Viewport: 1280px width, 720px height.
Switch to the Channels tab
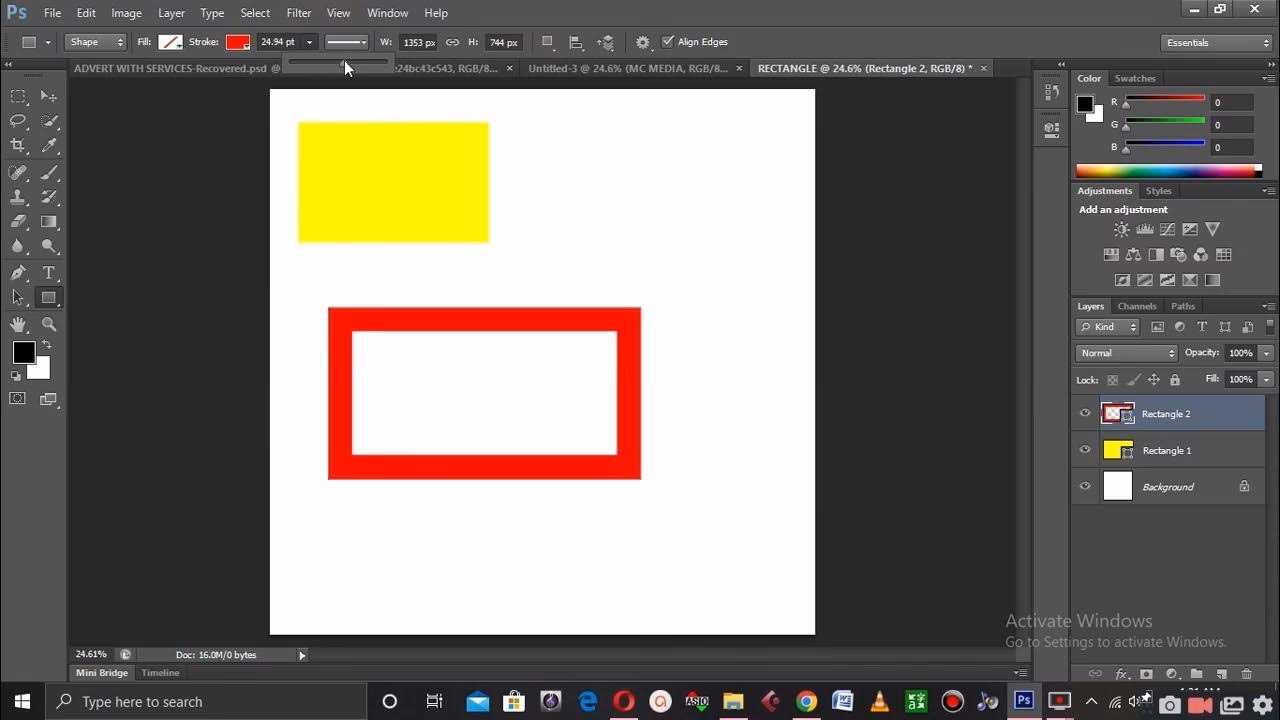(x=1136, y=306)
